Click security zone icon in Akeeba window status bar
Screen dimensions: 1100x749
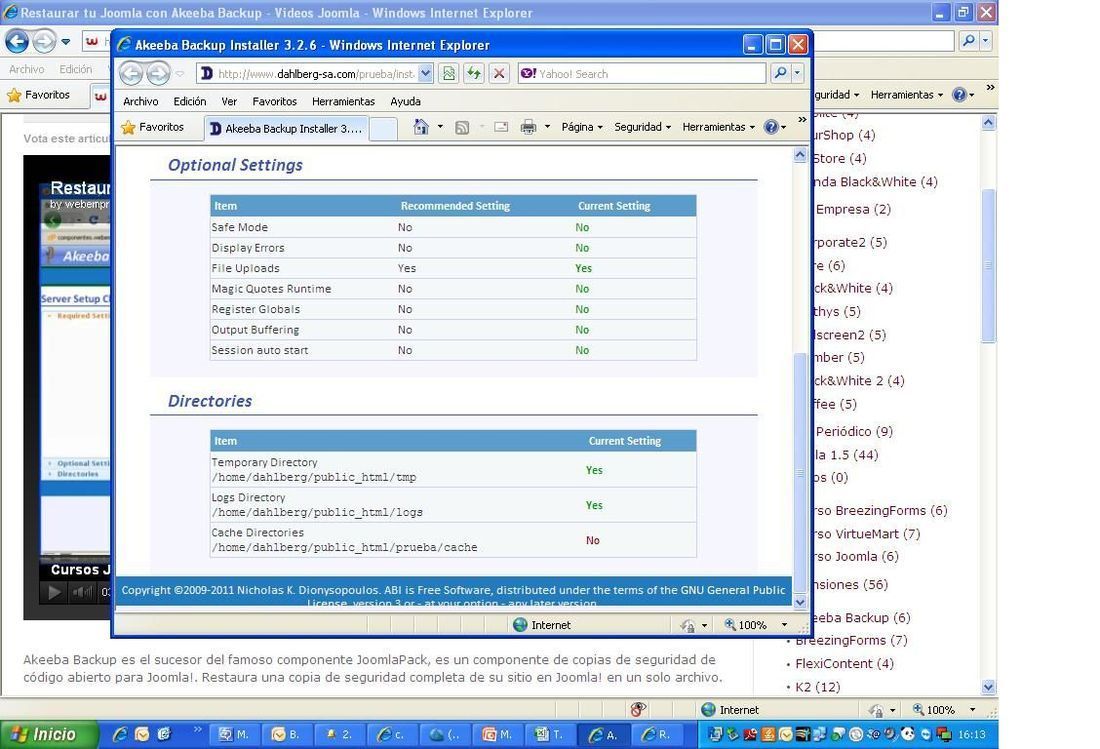688,625
